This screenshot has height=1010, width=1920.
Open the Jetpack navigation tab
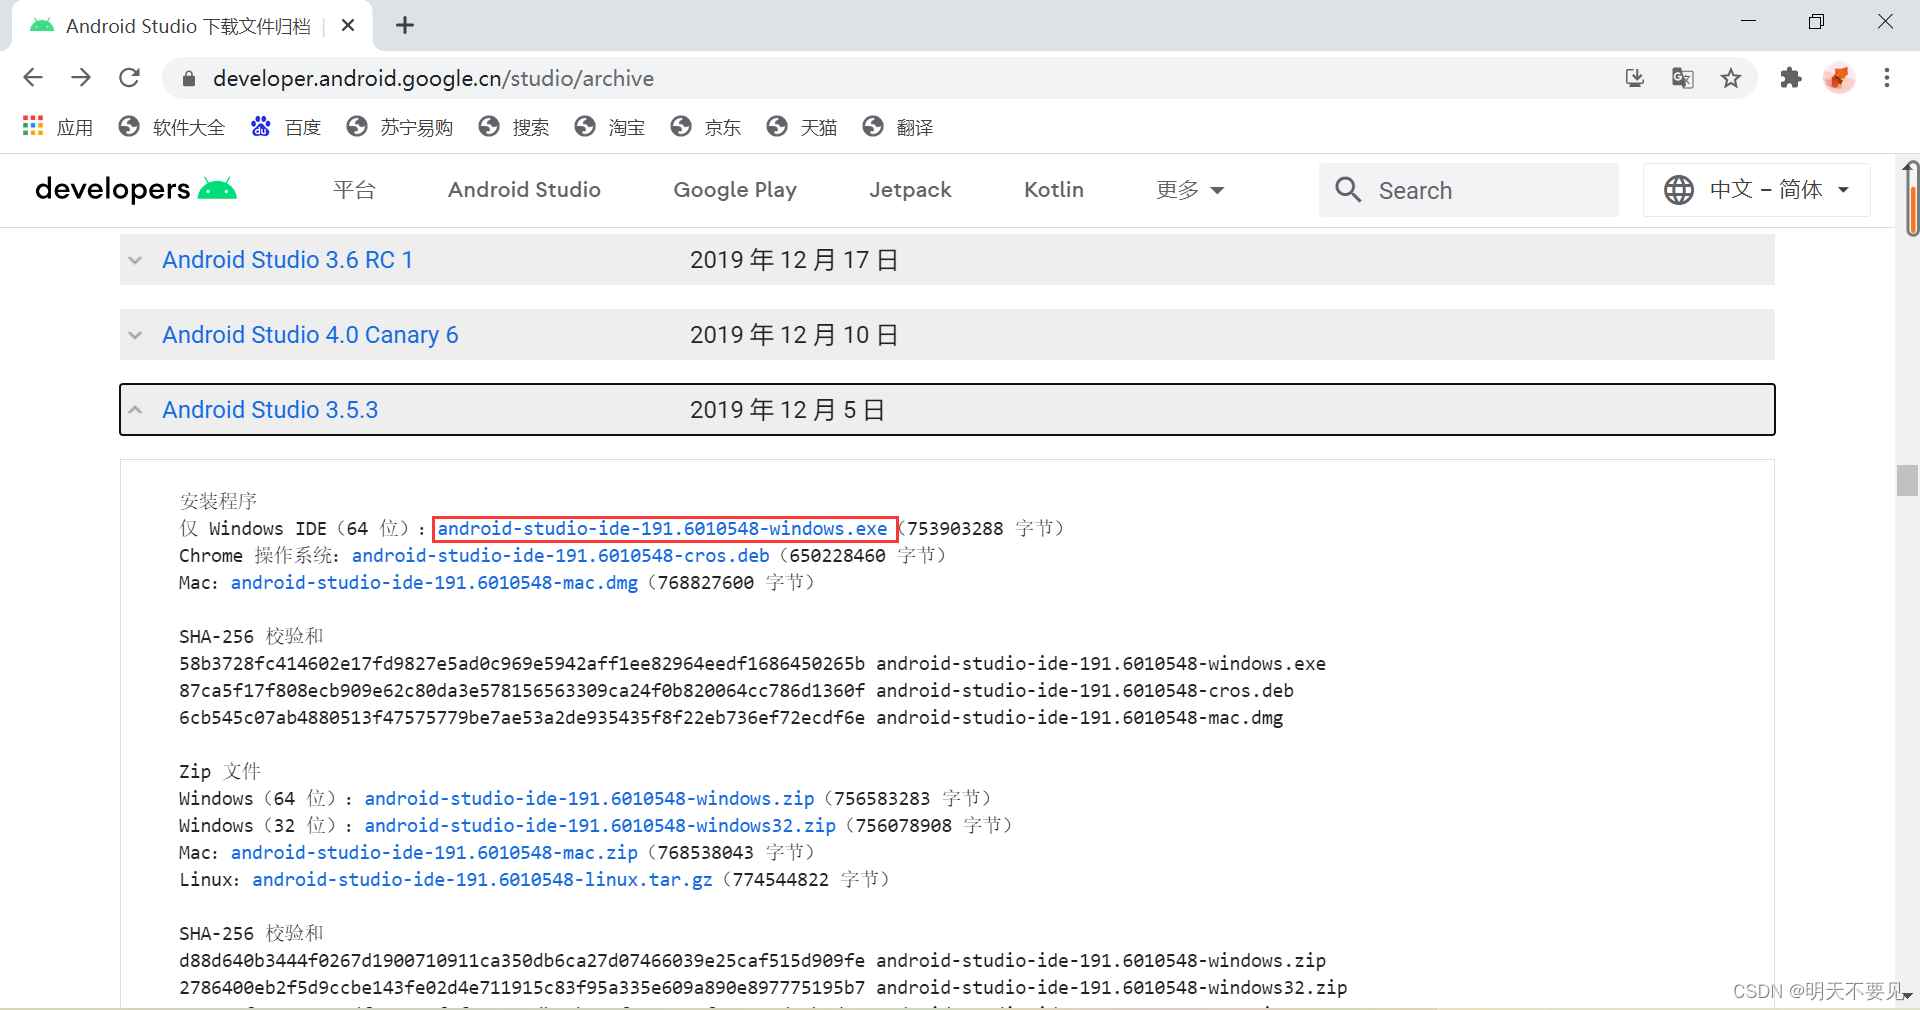pyautogui.click(x=910, y=190)
